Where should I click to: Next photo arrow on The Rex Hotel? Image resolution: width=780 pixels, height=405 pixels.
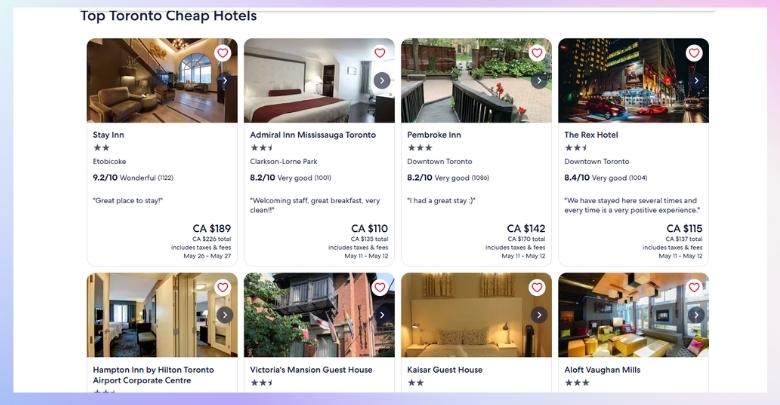696,80
